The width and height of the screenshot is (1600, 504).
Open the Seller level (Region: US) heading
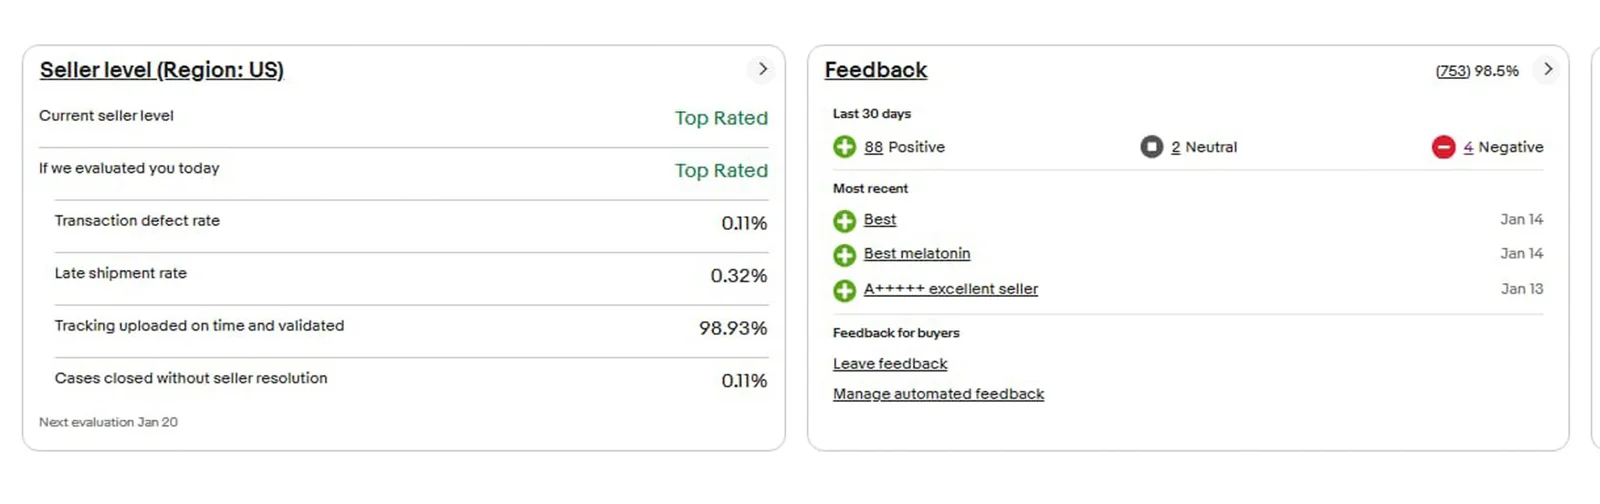tap(162, 70)
